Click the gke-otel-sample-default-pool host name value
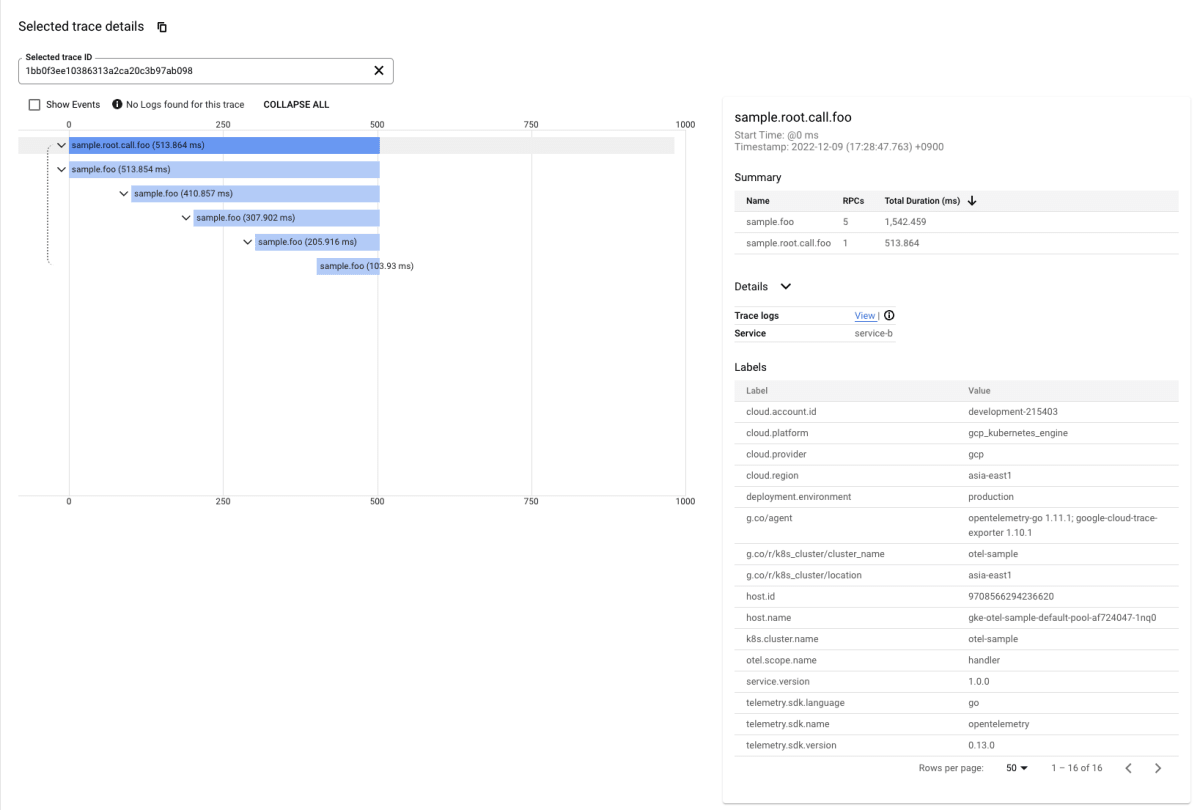 pyautogui.click(x=1062, y=617)
